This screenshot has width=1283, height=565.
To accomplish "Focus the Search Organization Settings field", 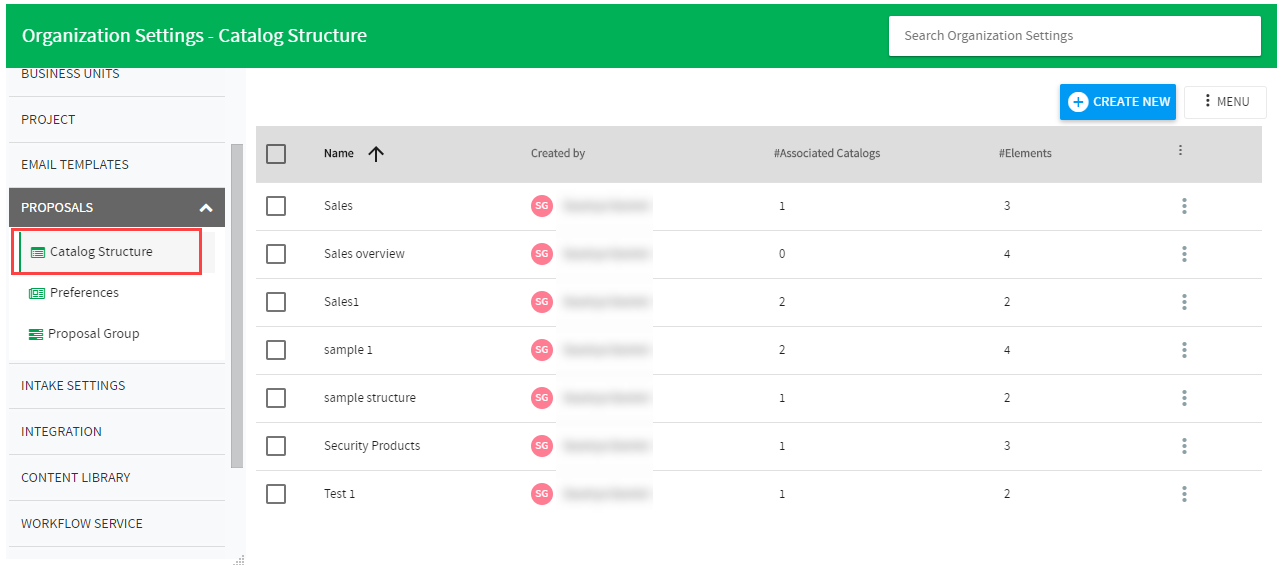I will point(1075,36).
